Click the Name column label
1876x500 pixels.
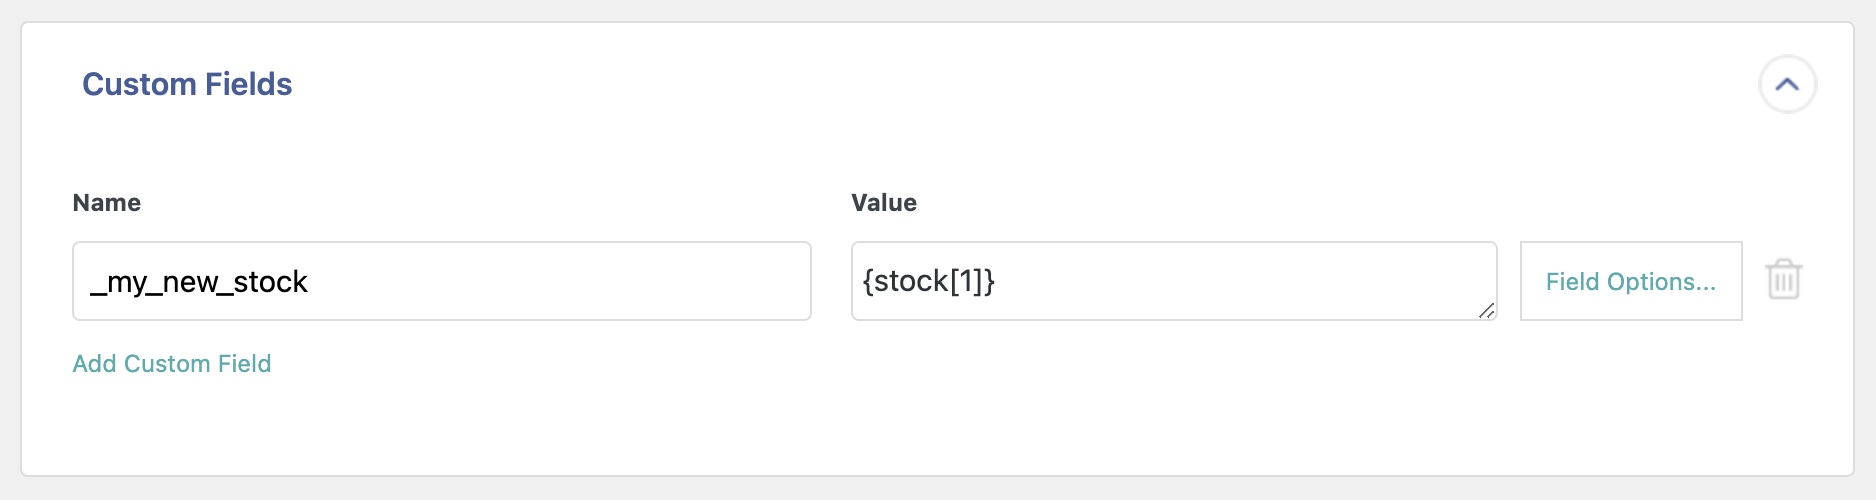107,203
